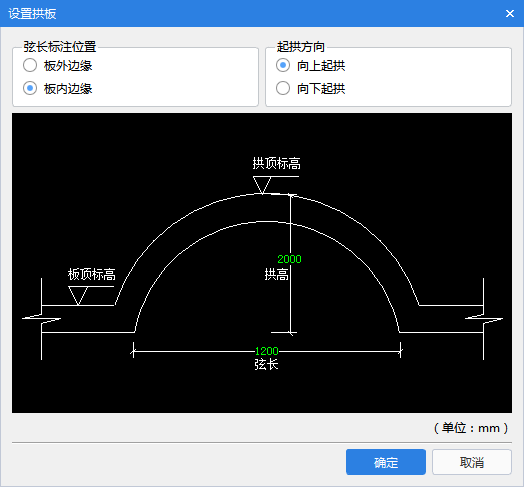524x487 pixels.
Task: Click the 板顶标高 label in diagram
Action: 92,274
